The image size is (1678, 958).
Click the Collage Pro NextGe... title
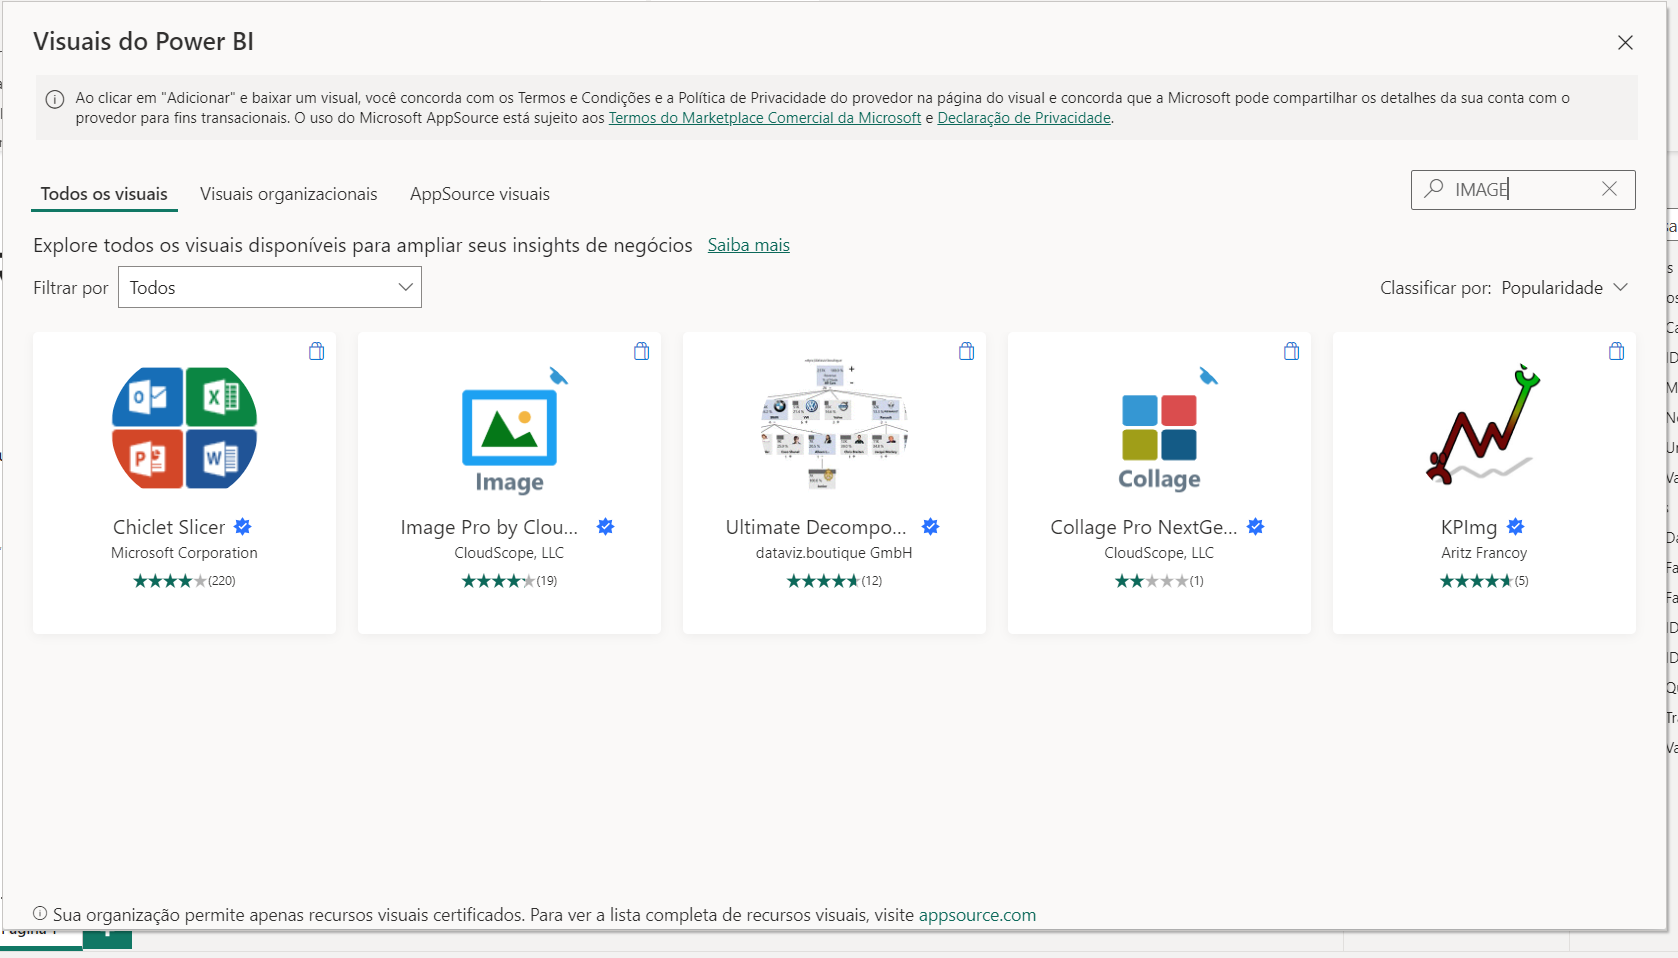click(x=1144, y=527)
